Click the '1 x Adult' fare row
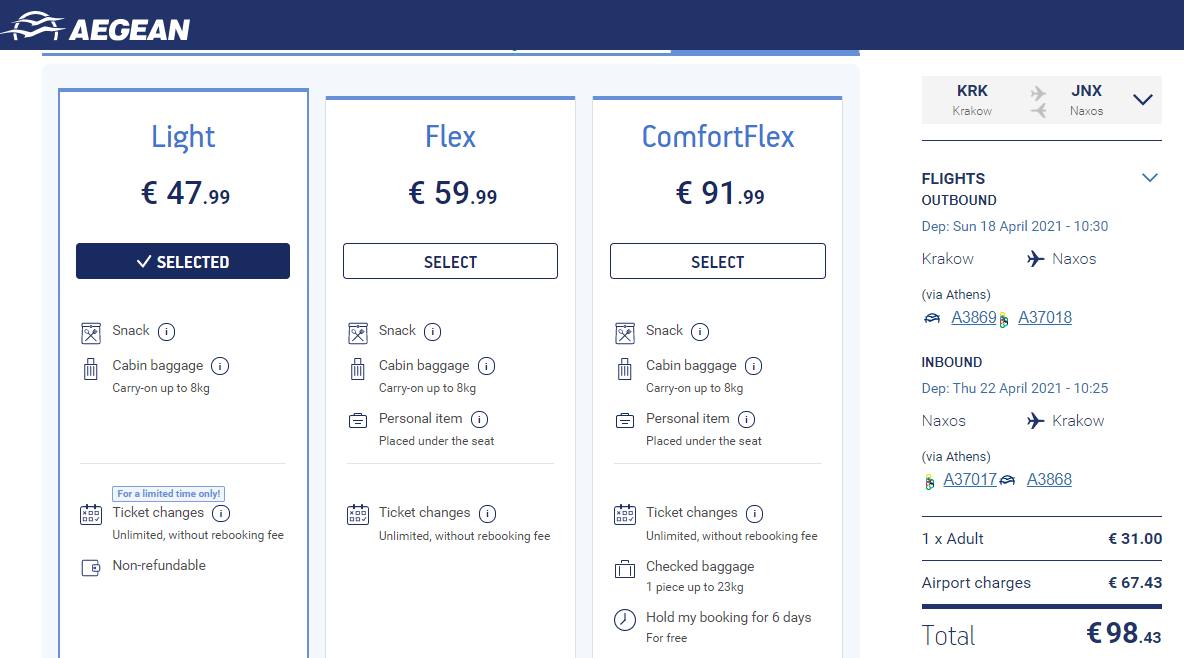This screenshot has width=1184, height=658. click(x=1041, y=539)
